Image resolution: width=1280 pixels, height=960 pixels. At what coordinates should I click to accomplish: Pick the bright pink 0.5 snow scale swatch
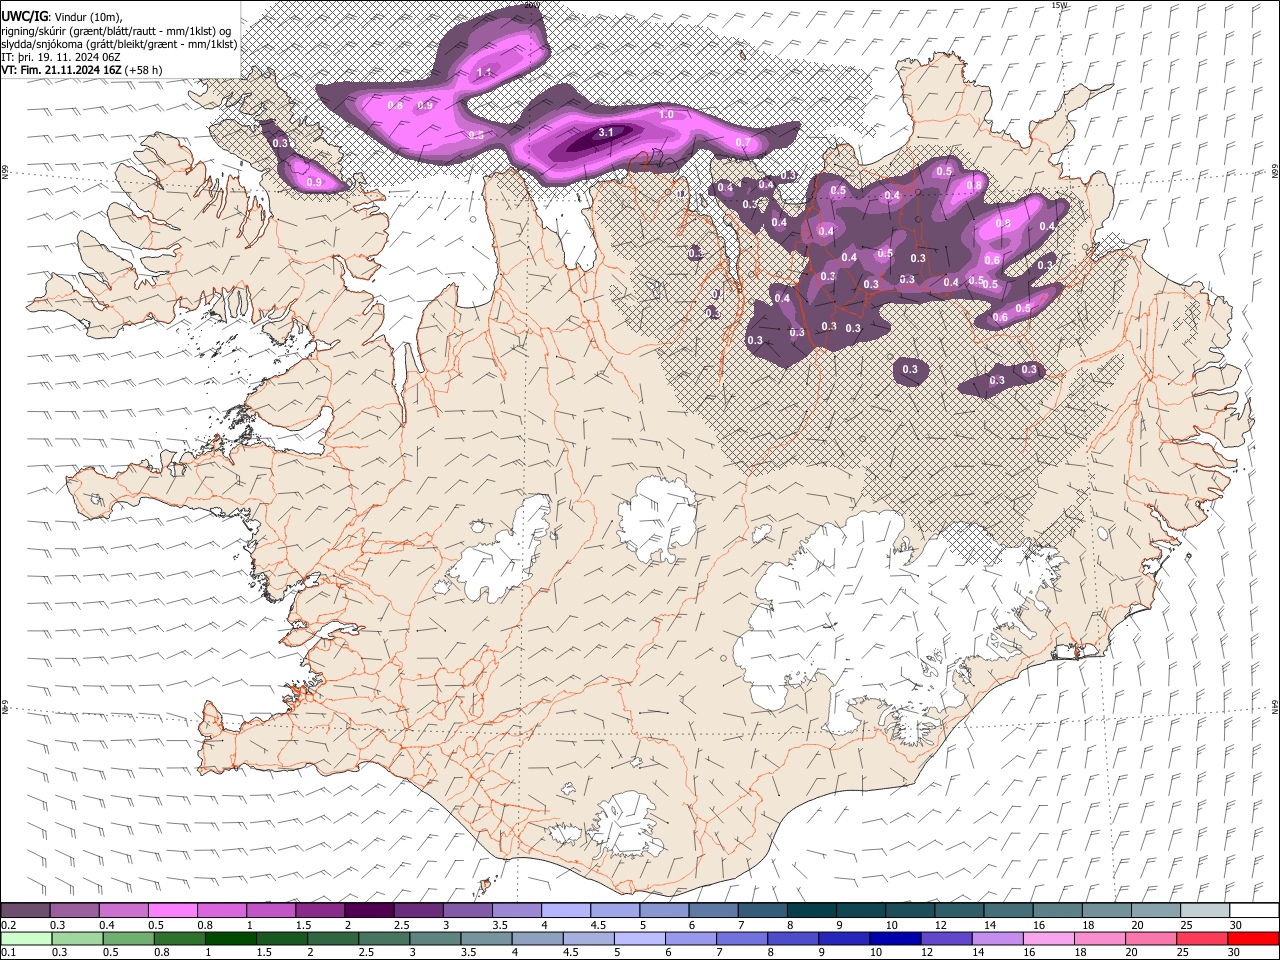point(173,910)
